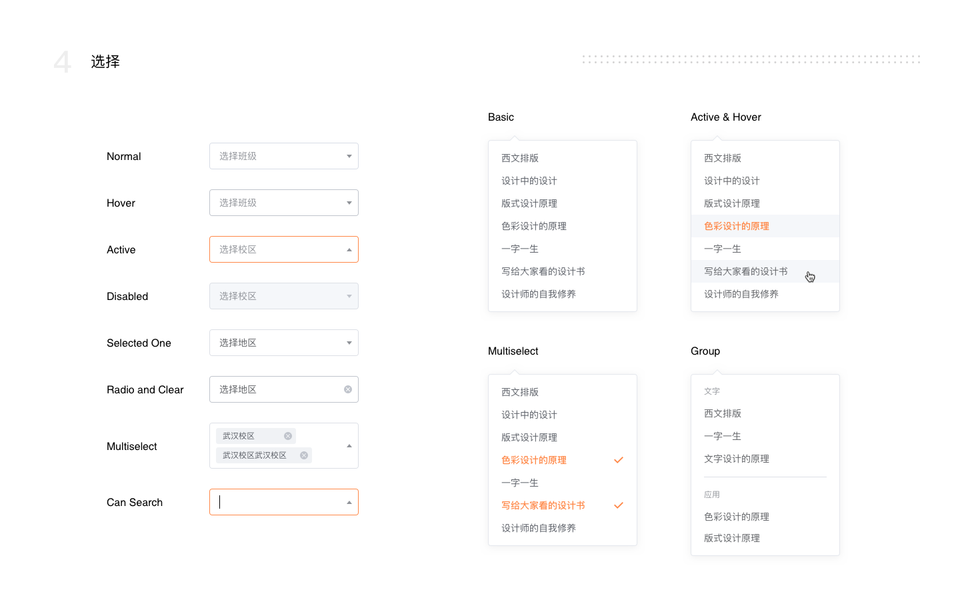Open the Hover state 选择班级 dropdown
The image size is (960, 600).
pyautogui.click(x=283, y=203)
